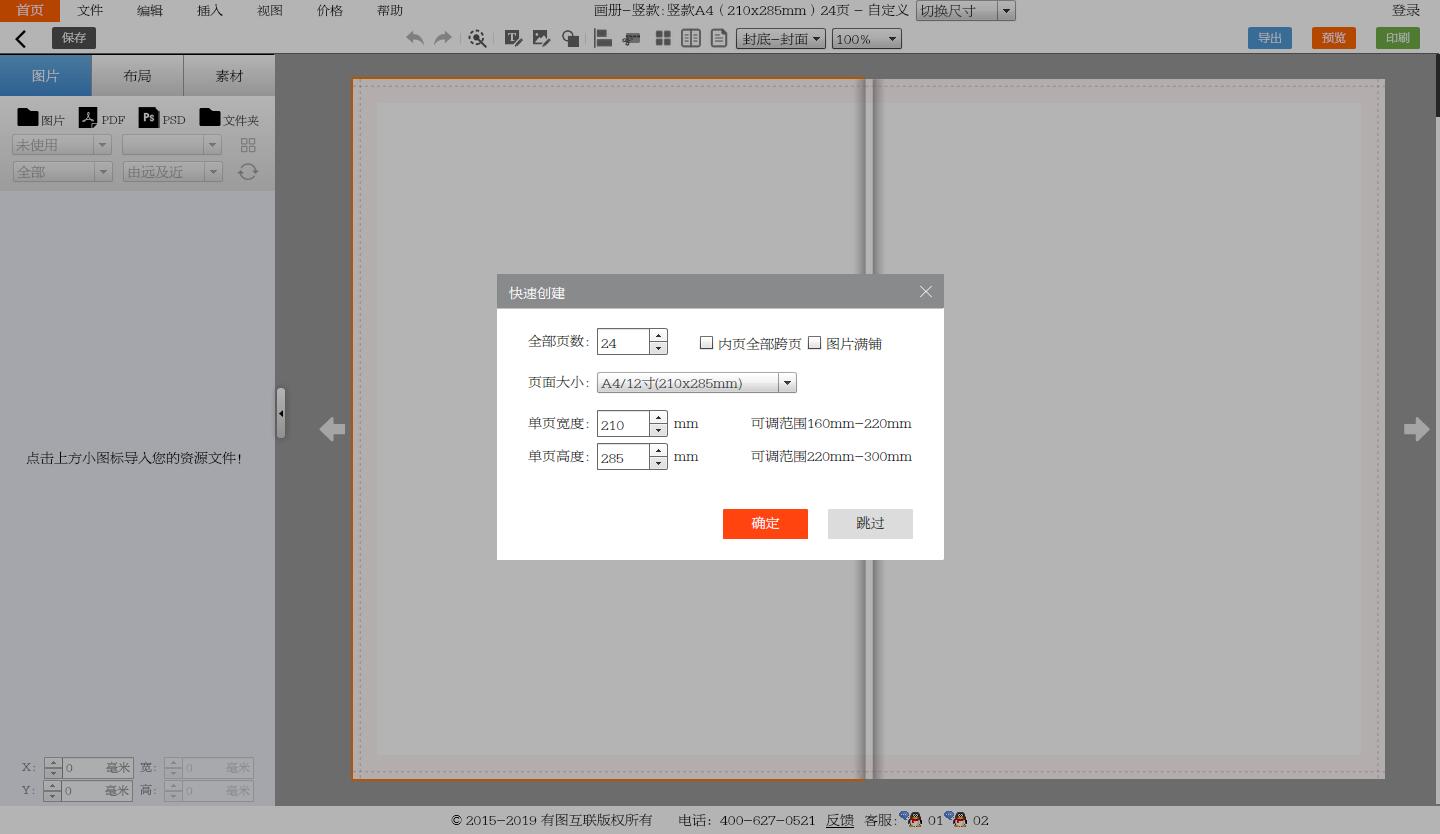Click the 预览 button
The height and width of the screenshot is (834, 1440).
[1334, 38]
